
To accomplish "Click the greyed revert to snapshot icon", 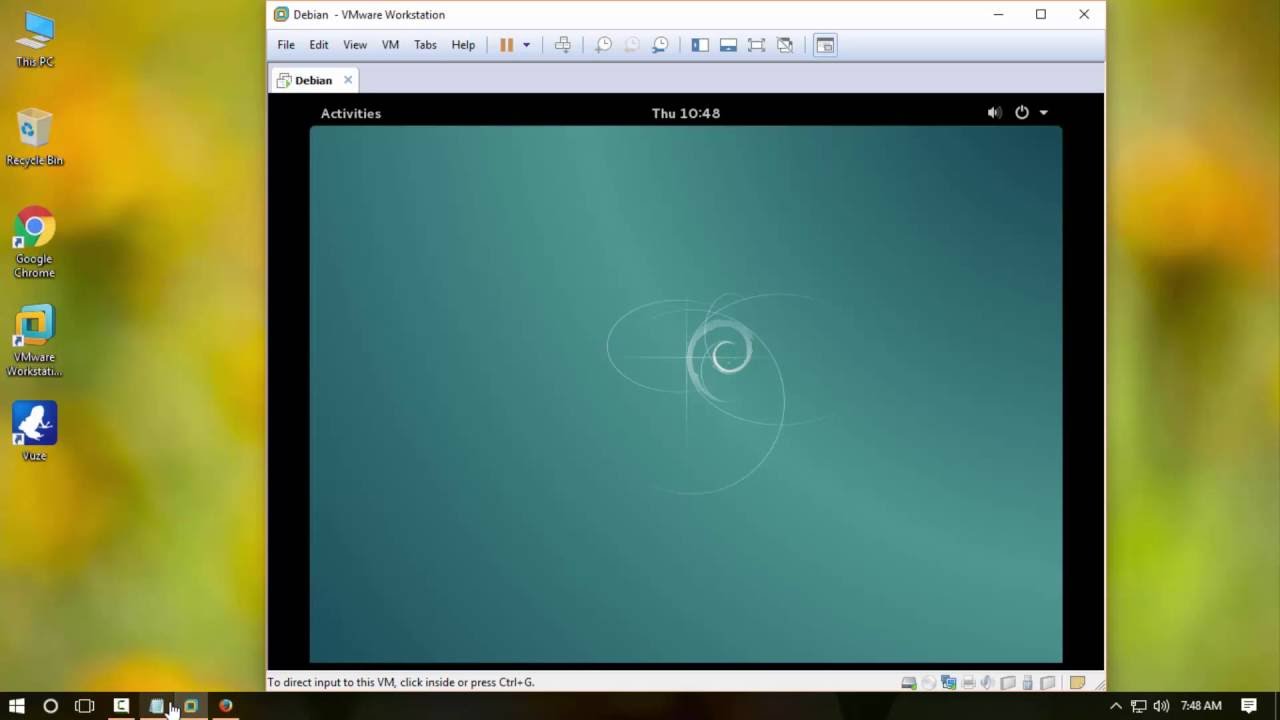I will [632, 45].
